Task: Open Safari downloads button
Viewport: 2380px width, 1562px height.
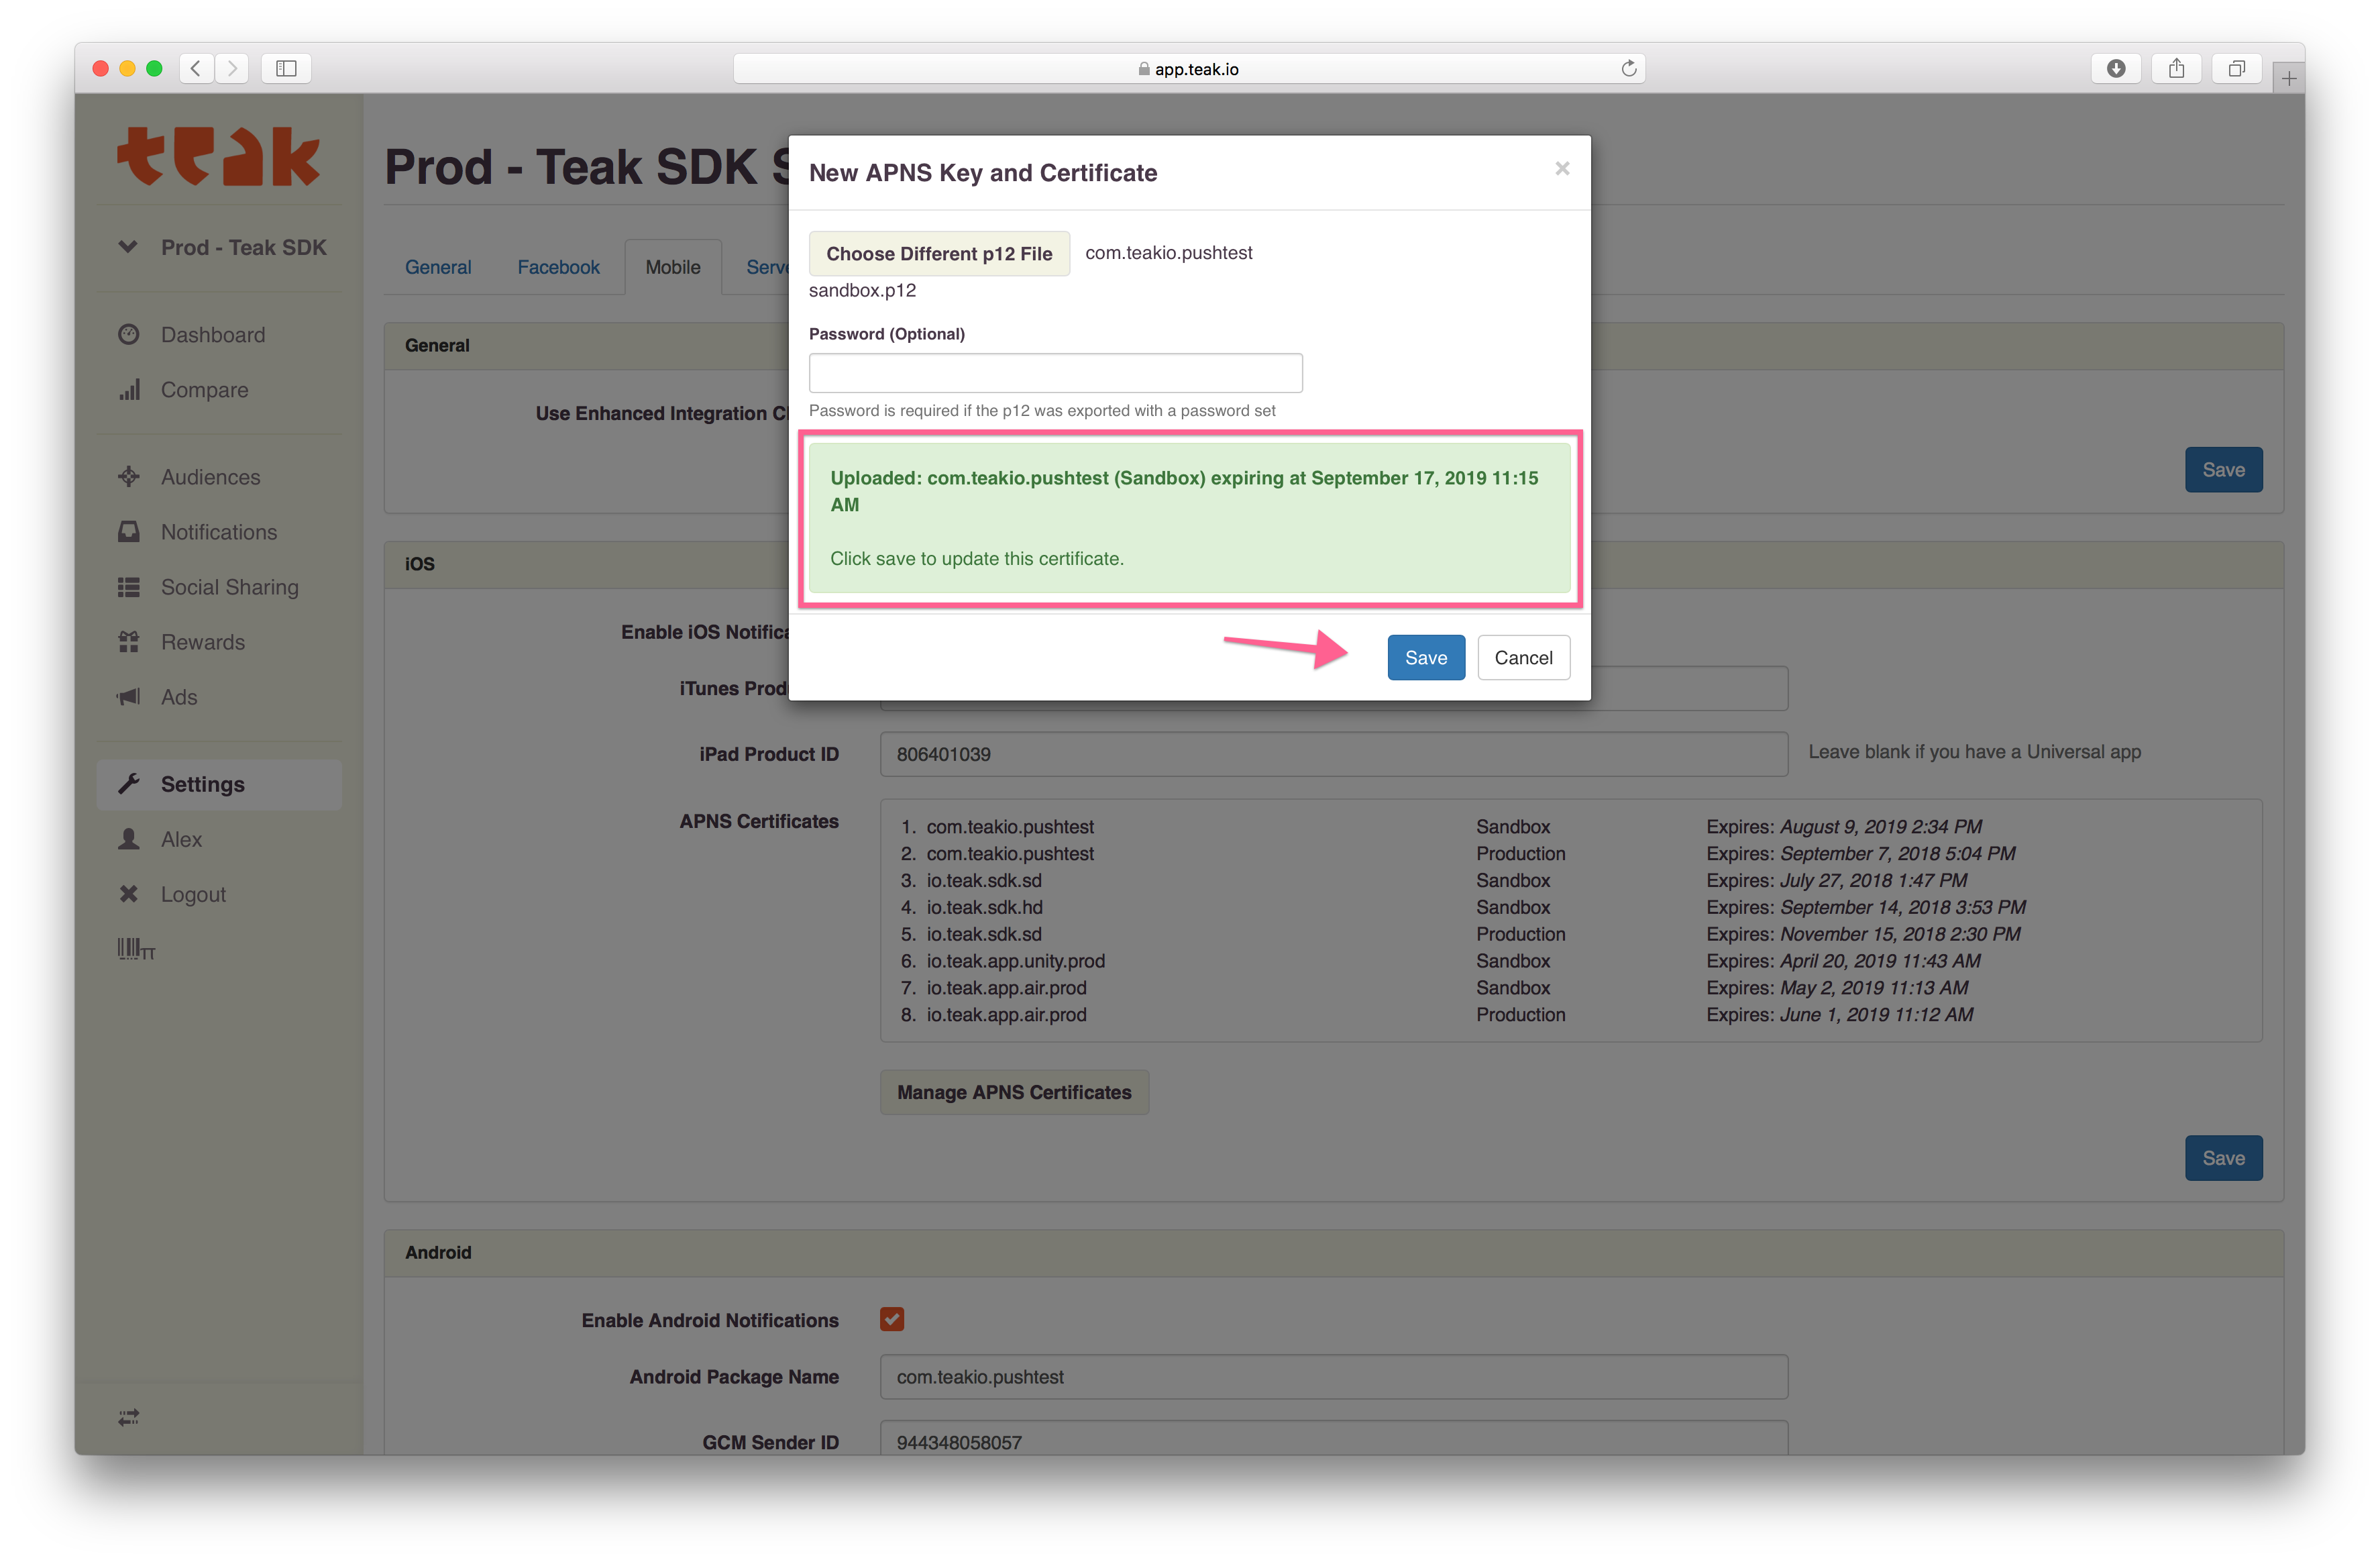Action: [x=2116, y=68]
